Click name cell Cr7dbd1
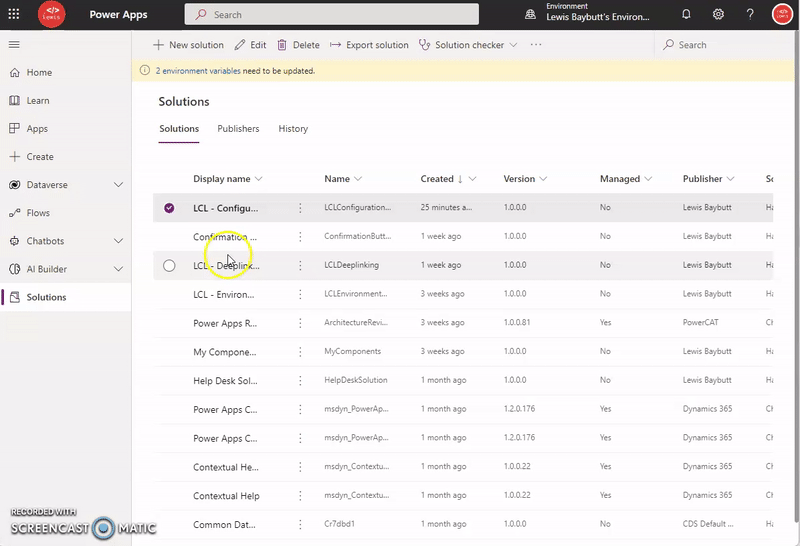This screenshot has width=800, height=546. 339,524
